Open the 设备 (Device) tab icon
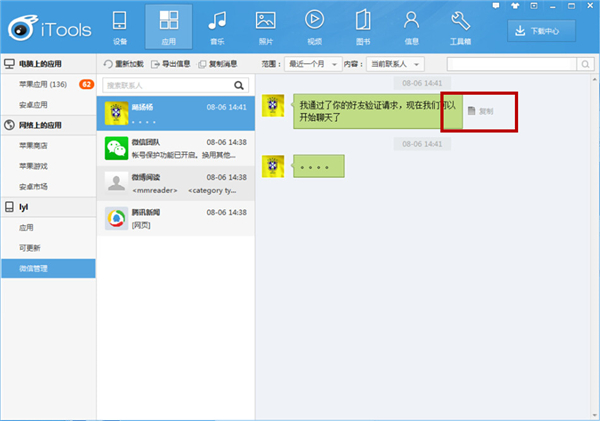The image size is (600, 421). (119, 28)
